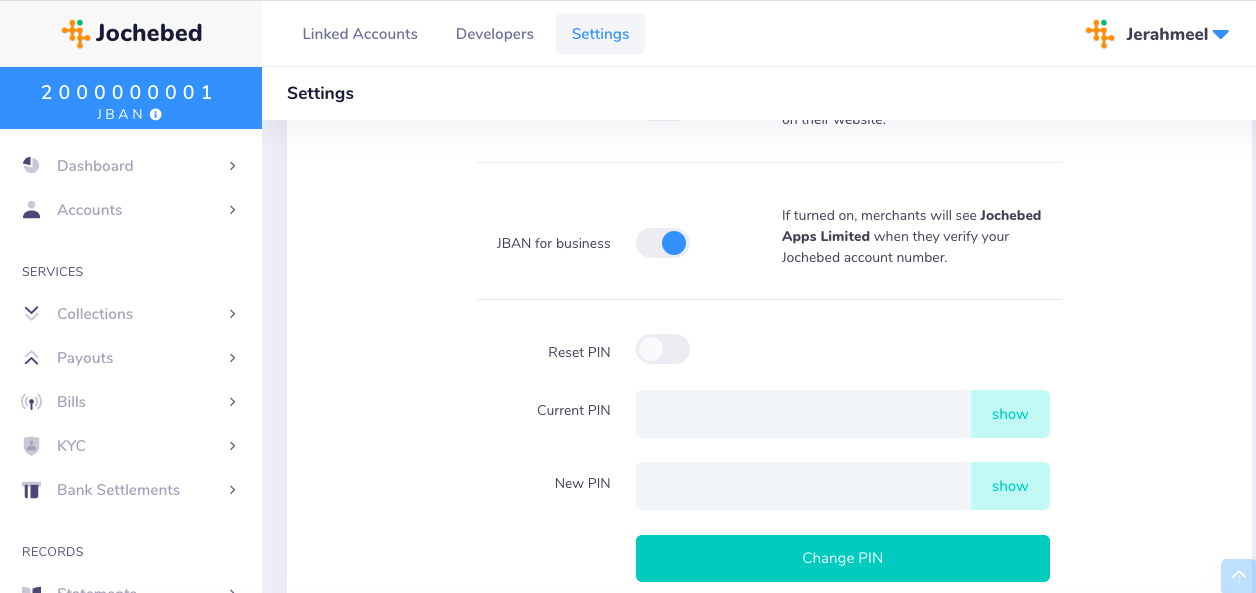Click the Payouts upward-chevron icon
This screenshot has width=1256, height=593.
tap(31, 357)
